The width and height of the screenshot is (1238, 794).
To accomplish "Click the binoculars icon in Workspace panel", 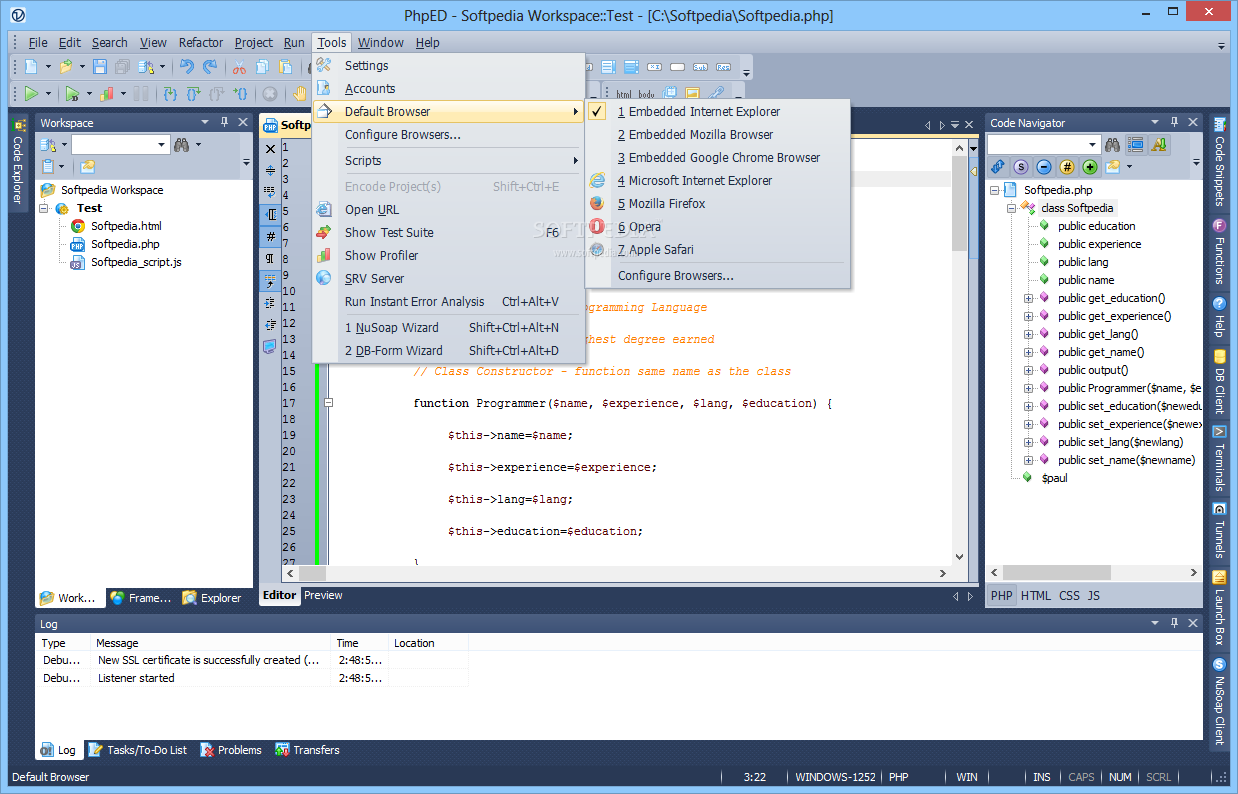I will (181, 145).
